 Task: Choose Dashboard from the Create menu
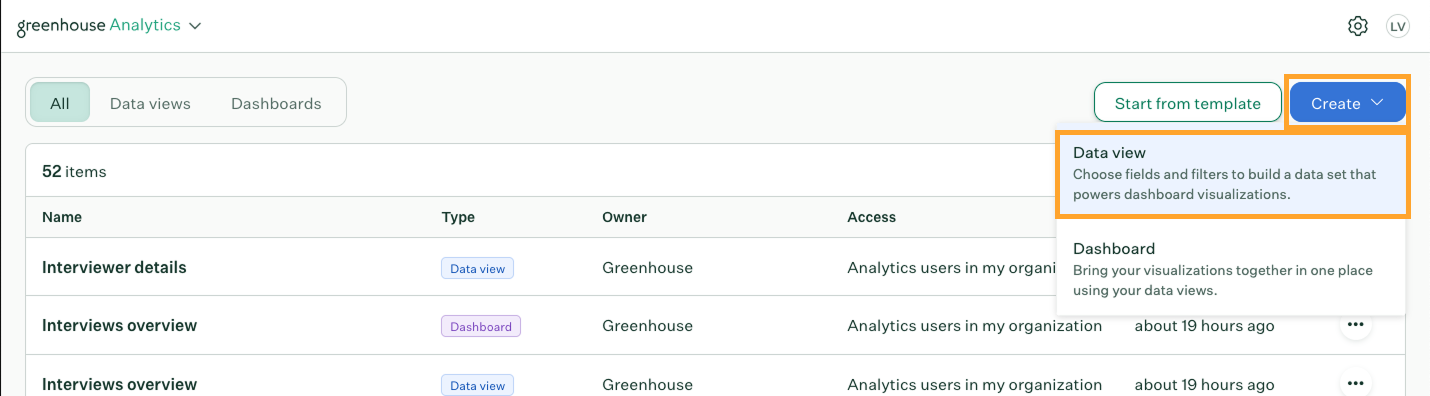coord(1232,268)
